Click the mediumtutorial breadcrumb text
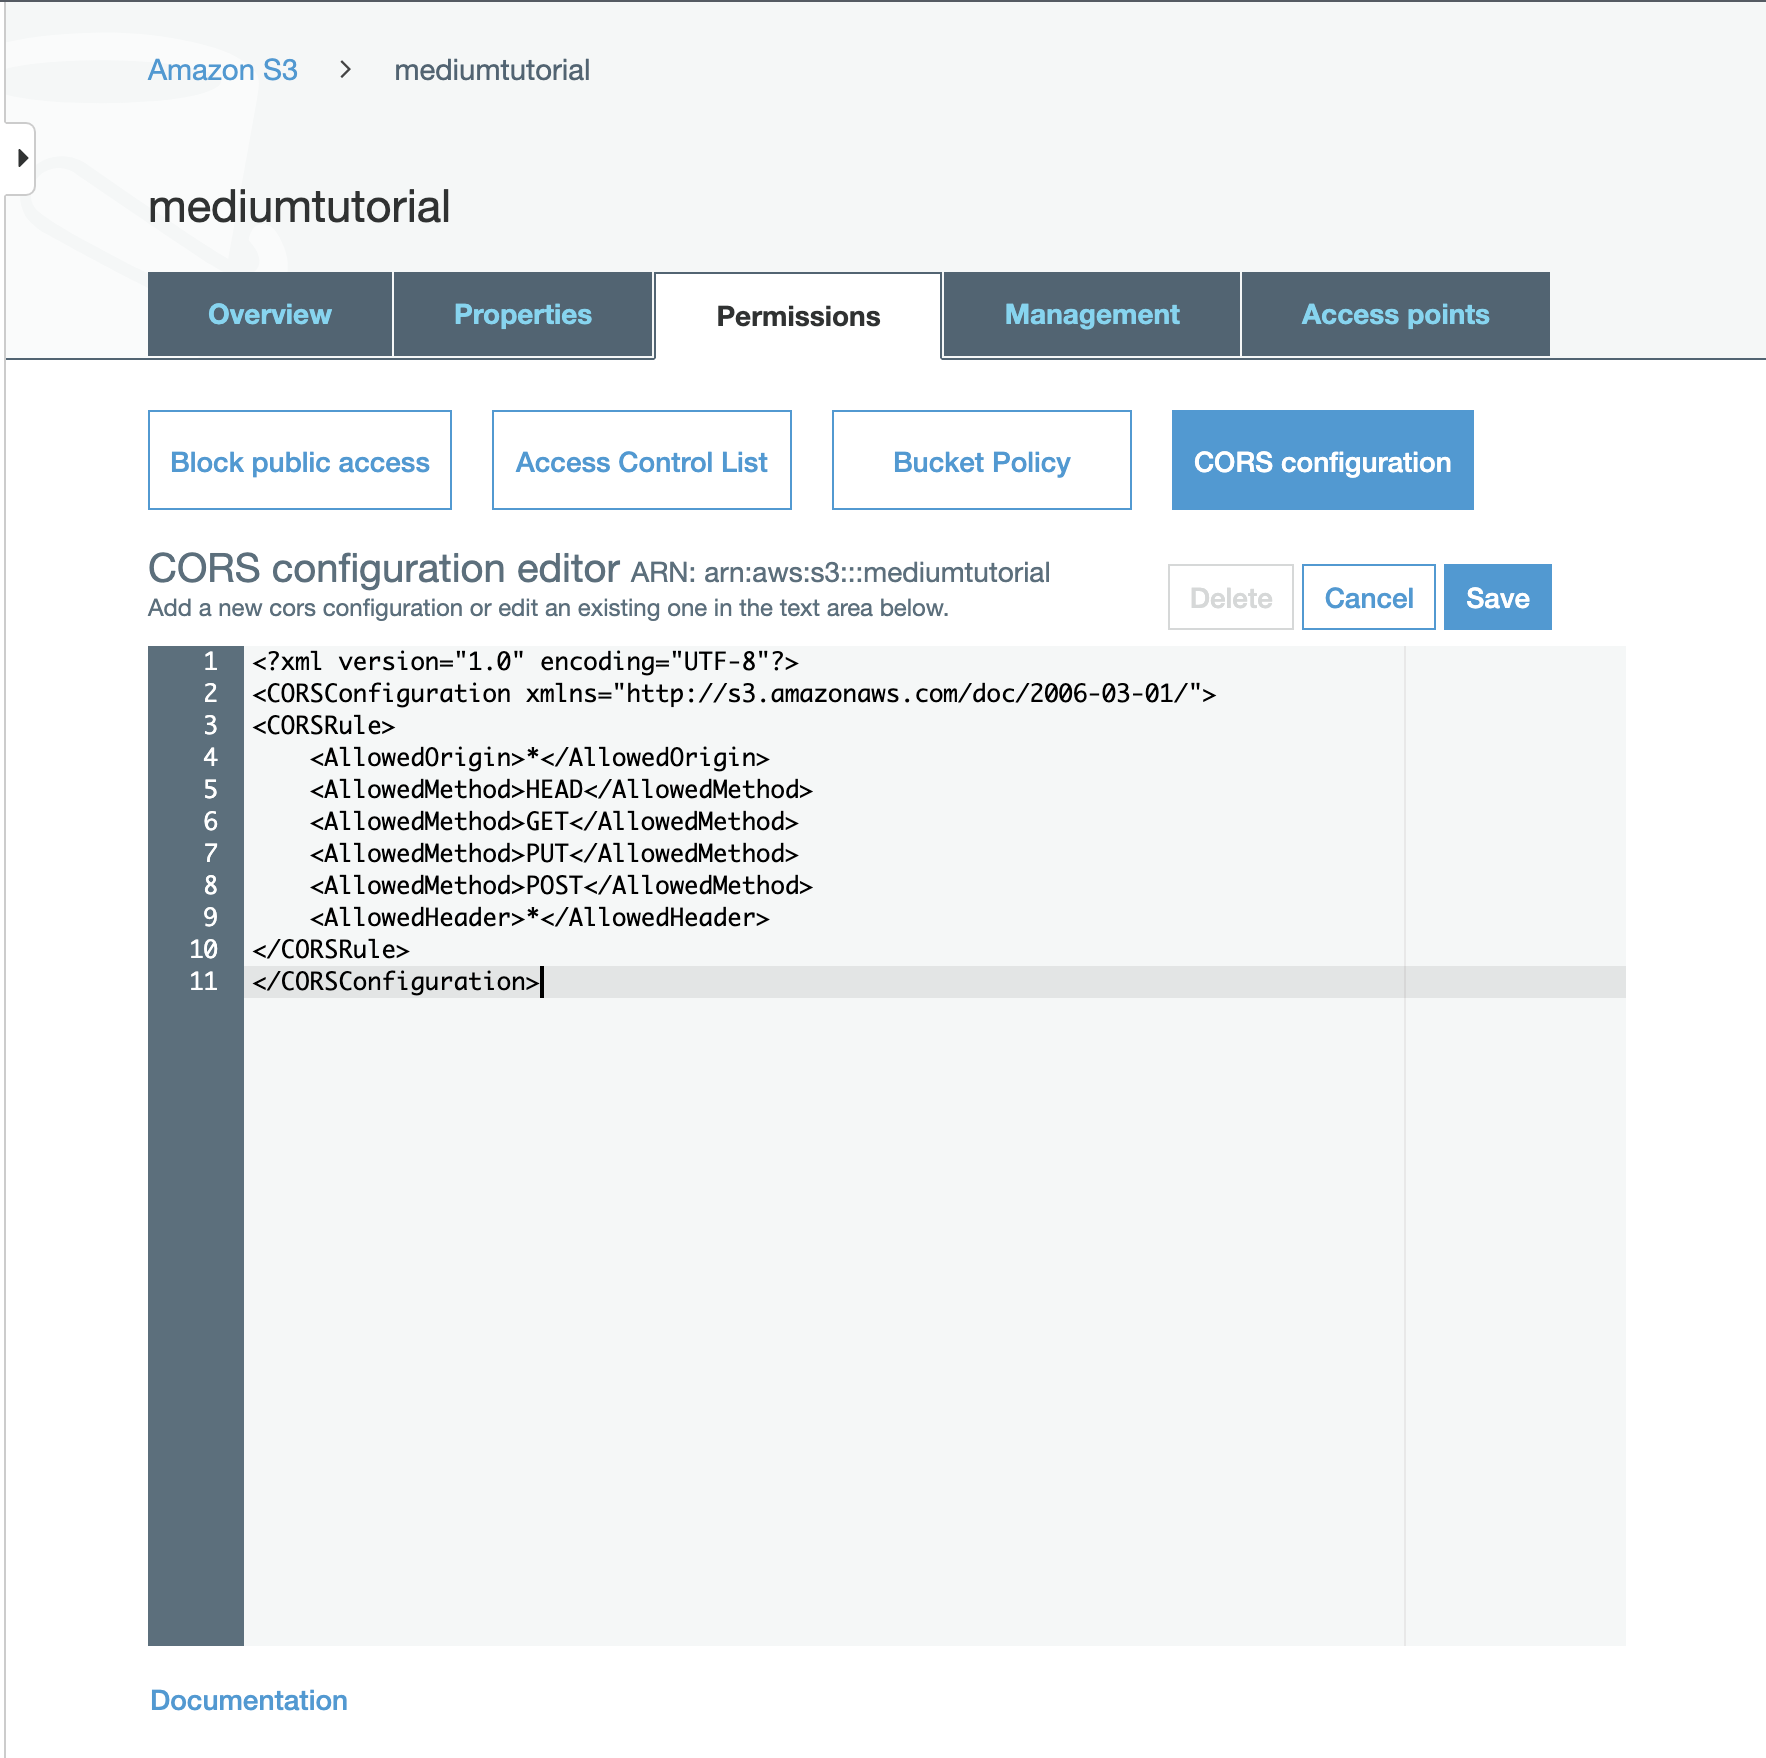Image resolution: width=1766 pixels, height=1758 pixels. [492, 70]
